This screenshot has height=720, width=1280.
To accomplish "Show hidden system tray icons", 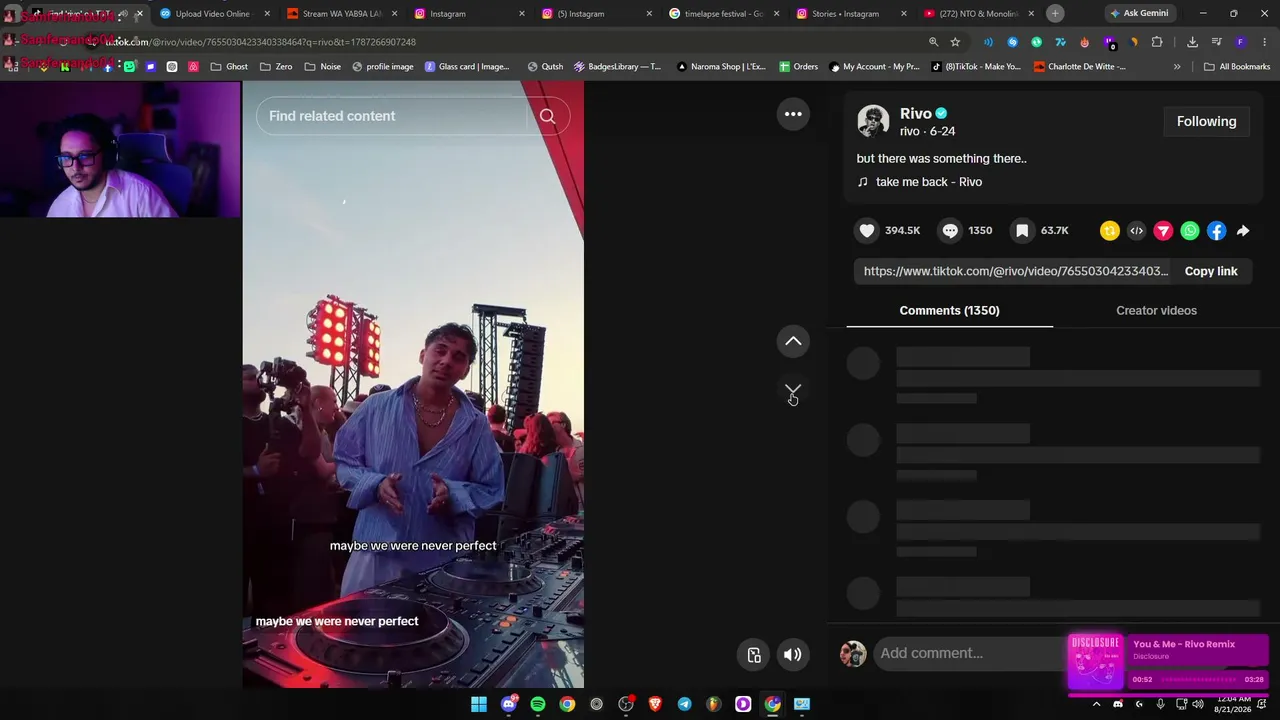I will pyautogui.click(x=1096, y=704).
